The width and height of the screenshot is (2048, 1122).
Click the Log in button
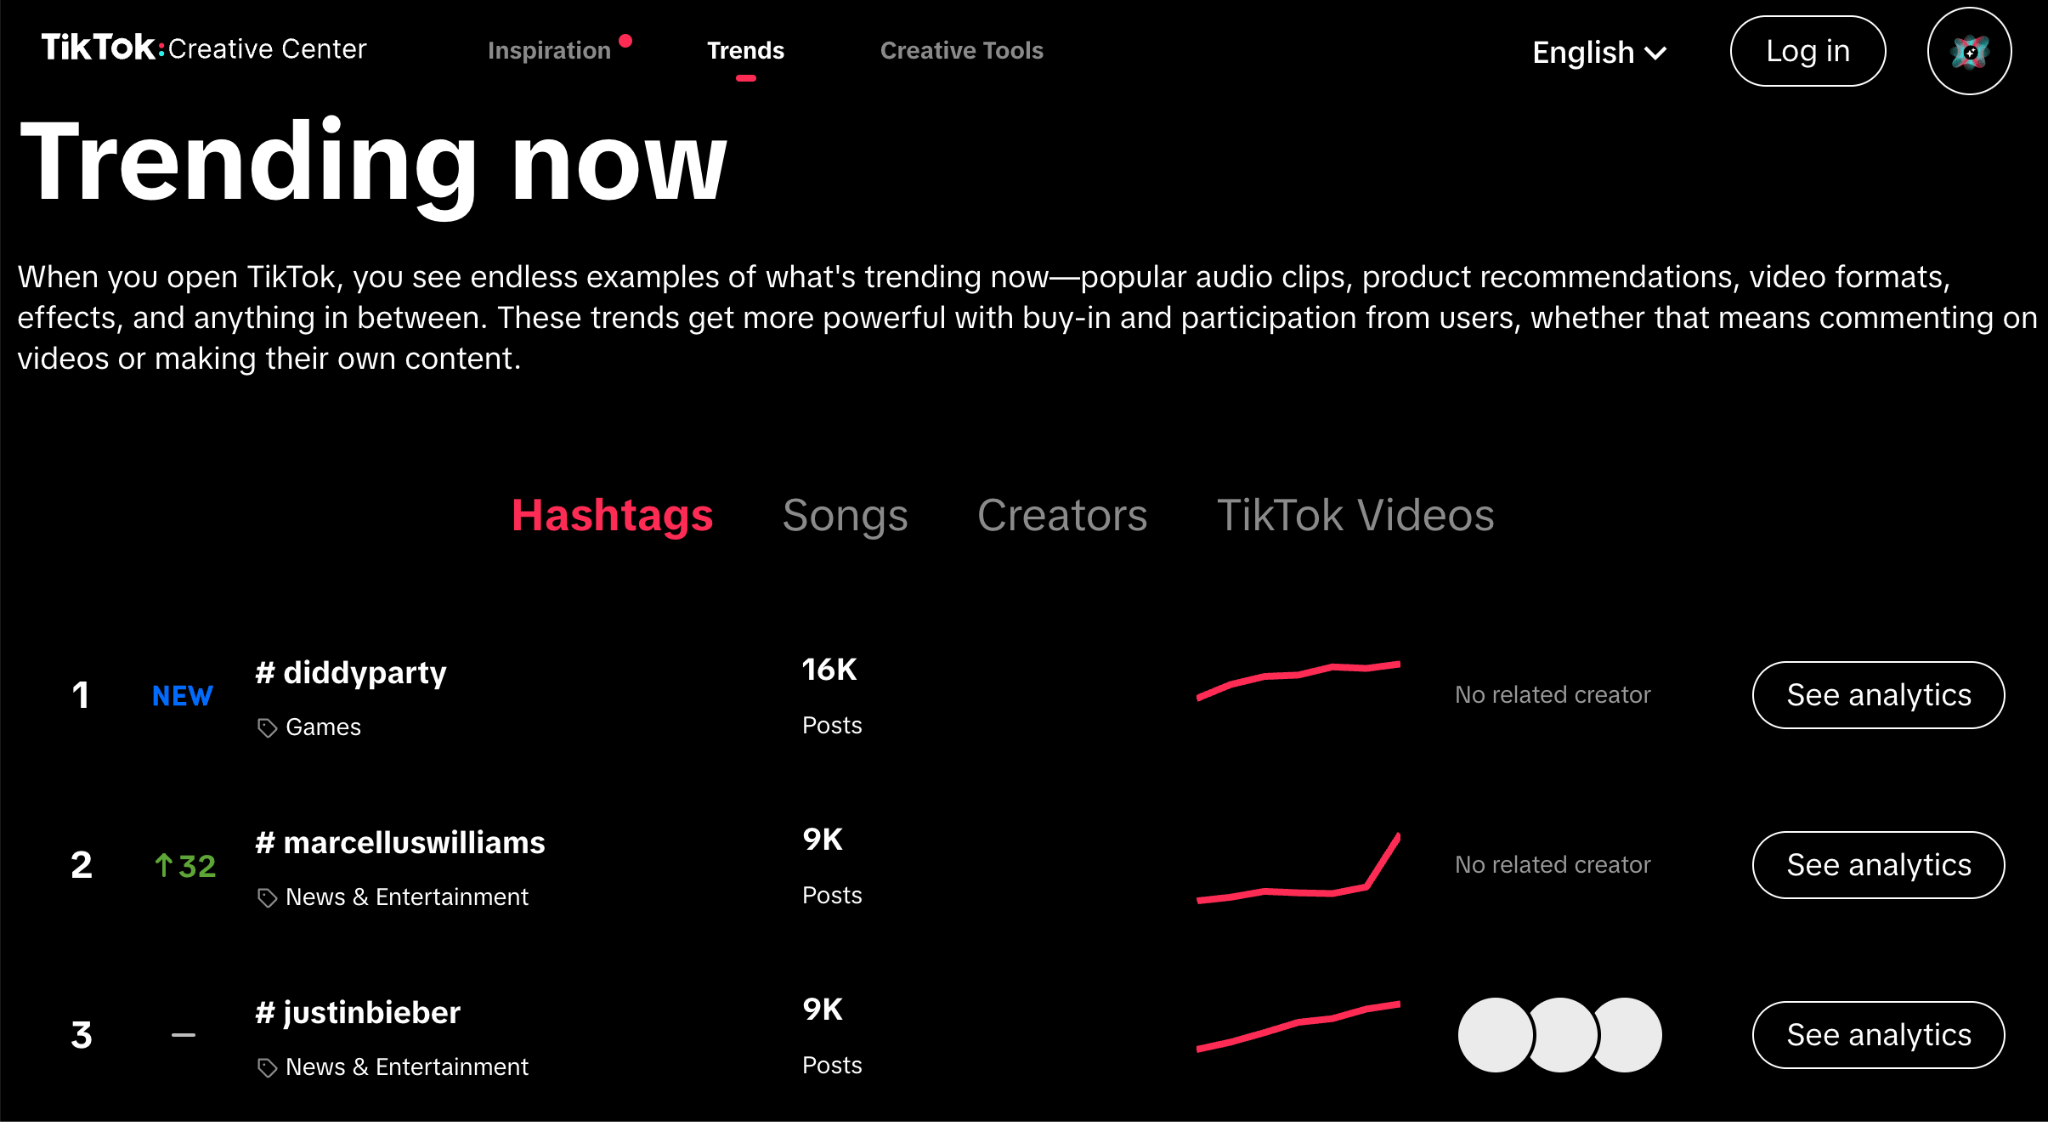[1808, 51]
